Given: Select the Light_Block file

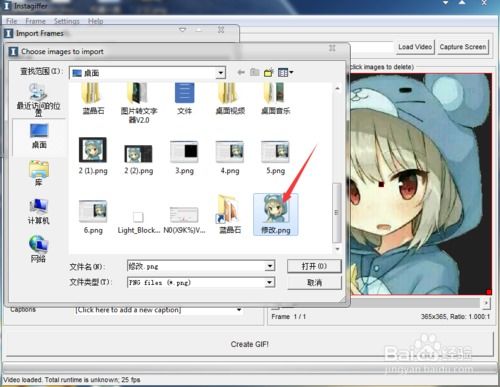Looking at the screenshot, I should click(139, 223).
